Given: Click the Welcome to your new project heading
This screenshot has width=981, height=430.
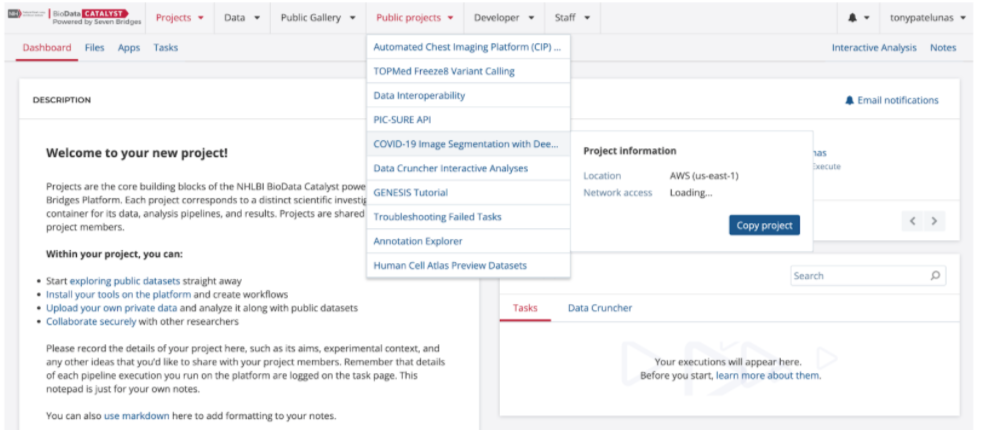Looking at the screenshot, I should coord(137,152).
